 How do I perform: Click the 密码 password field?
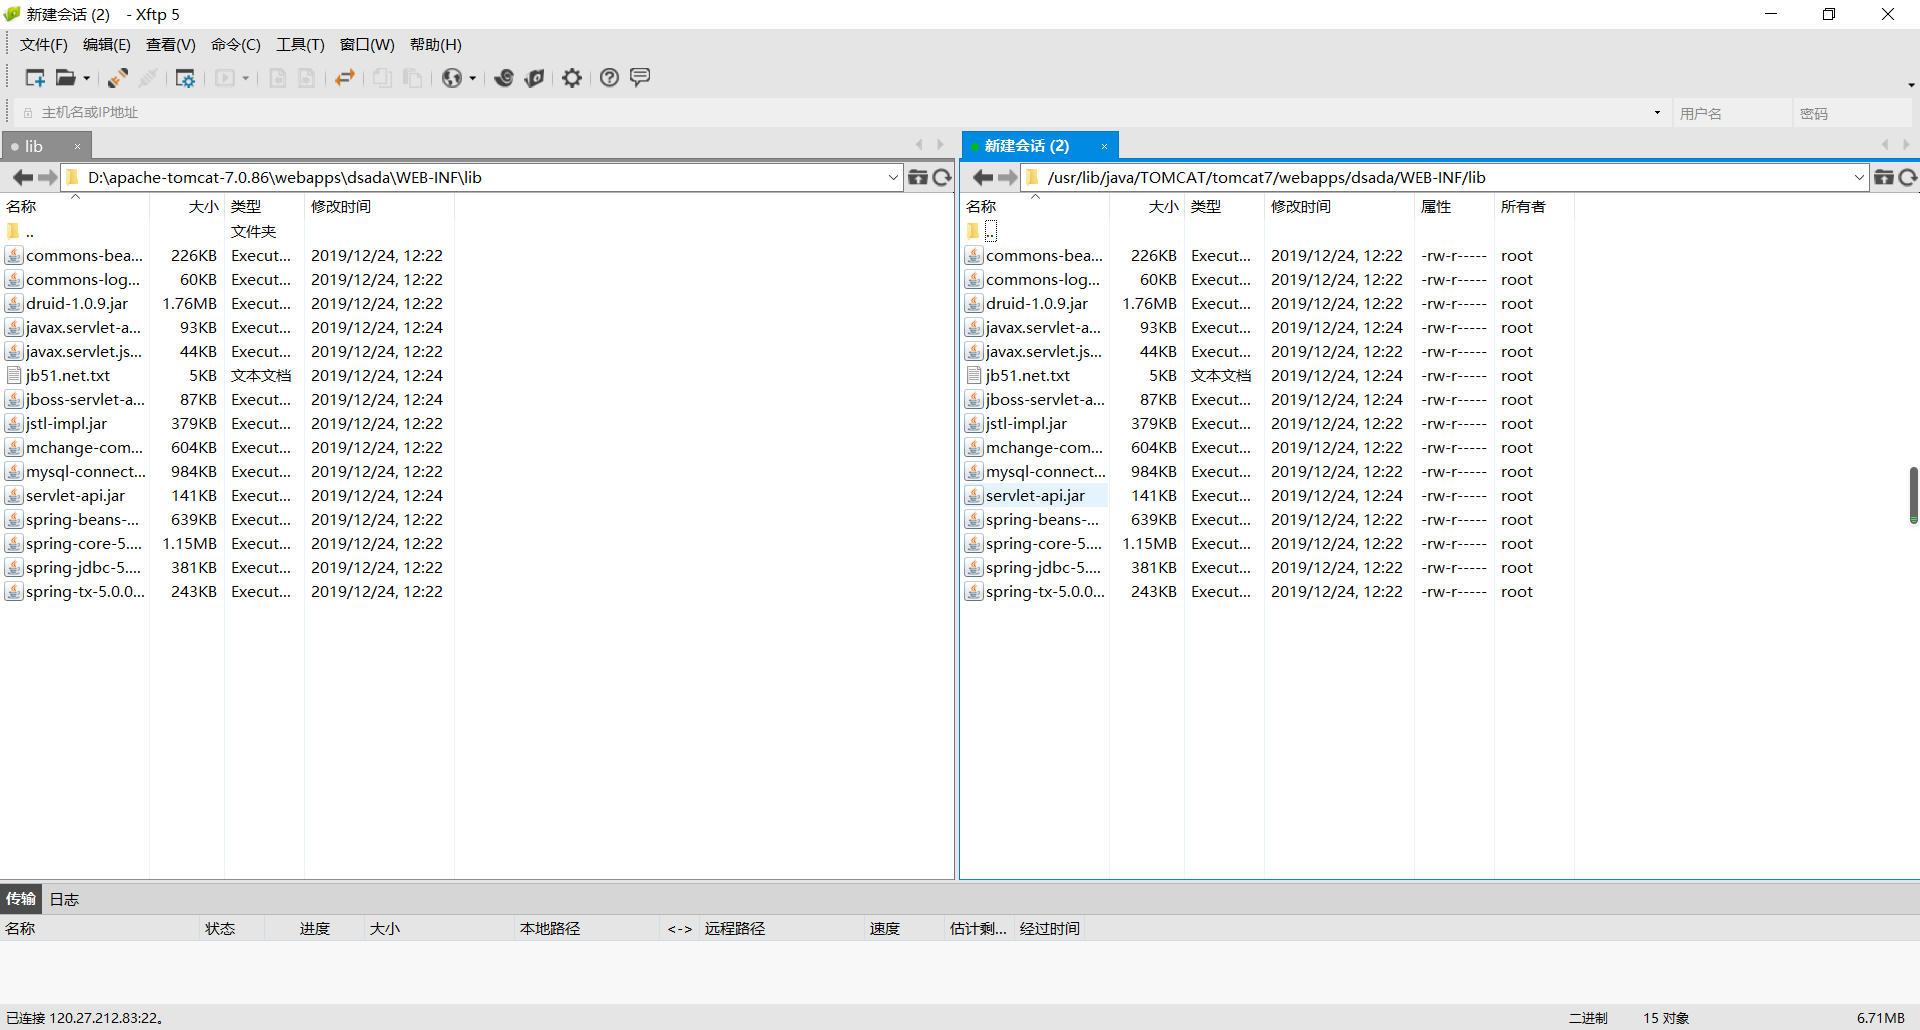click(1852, 113)
